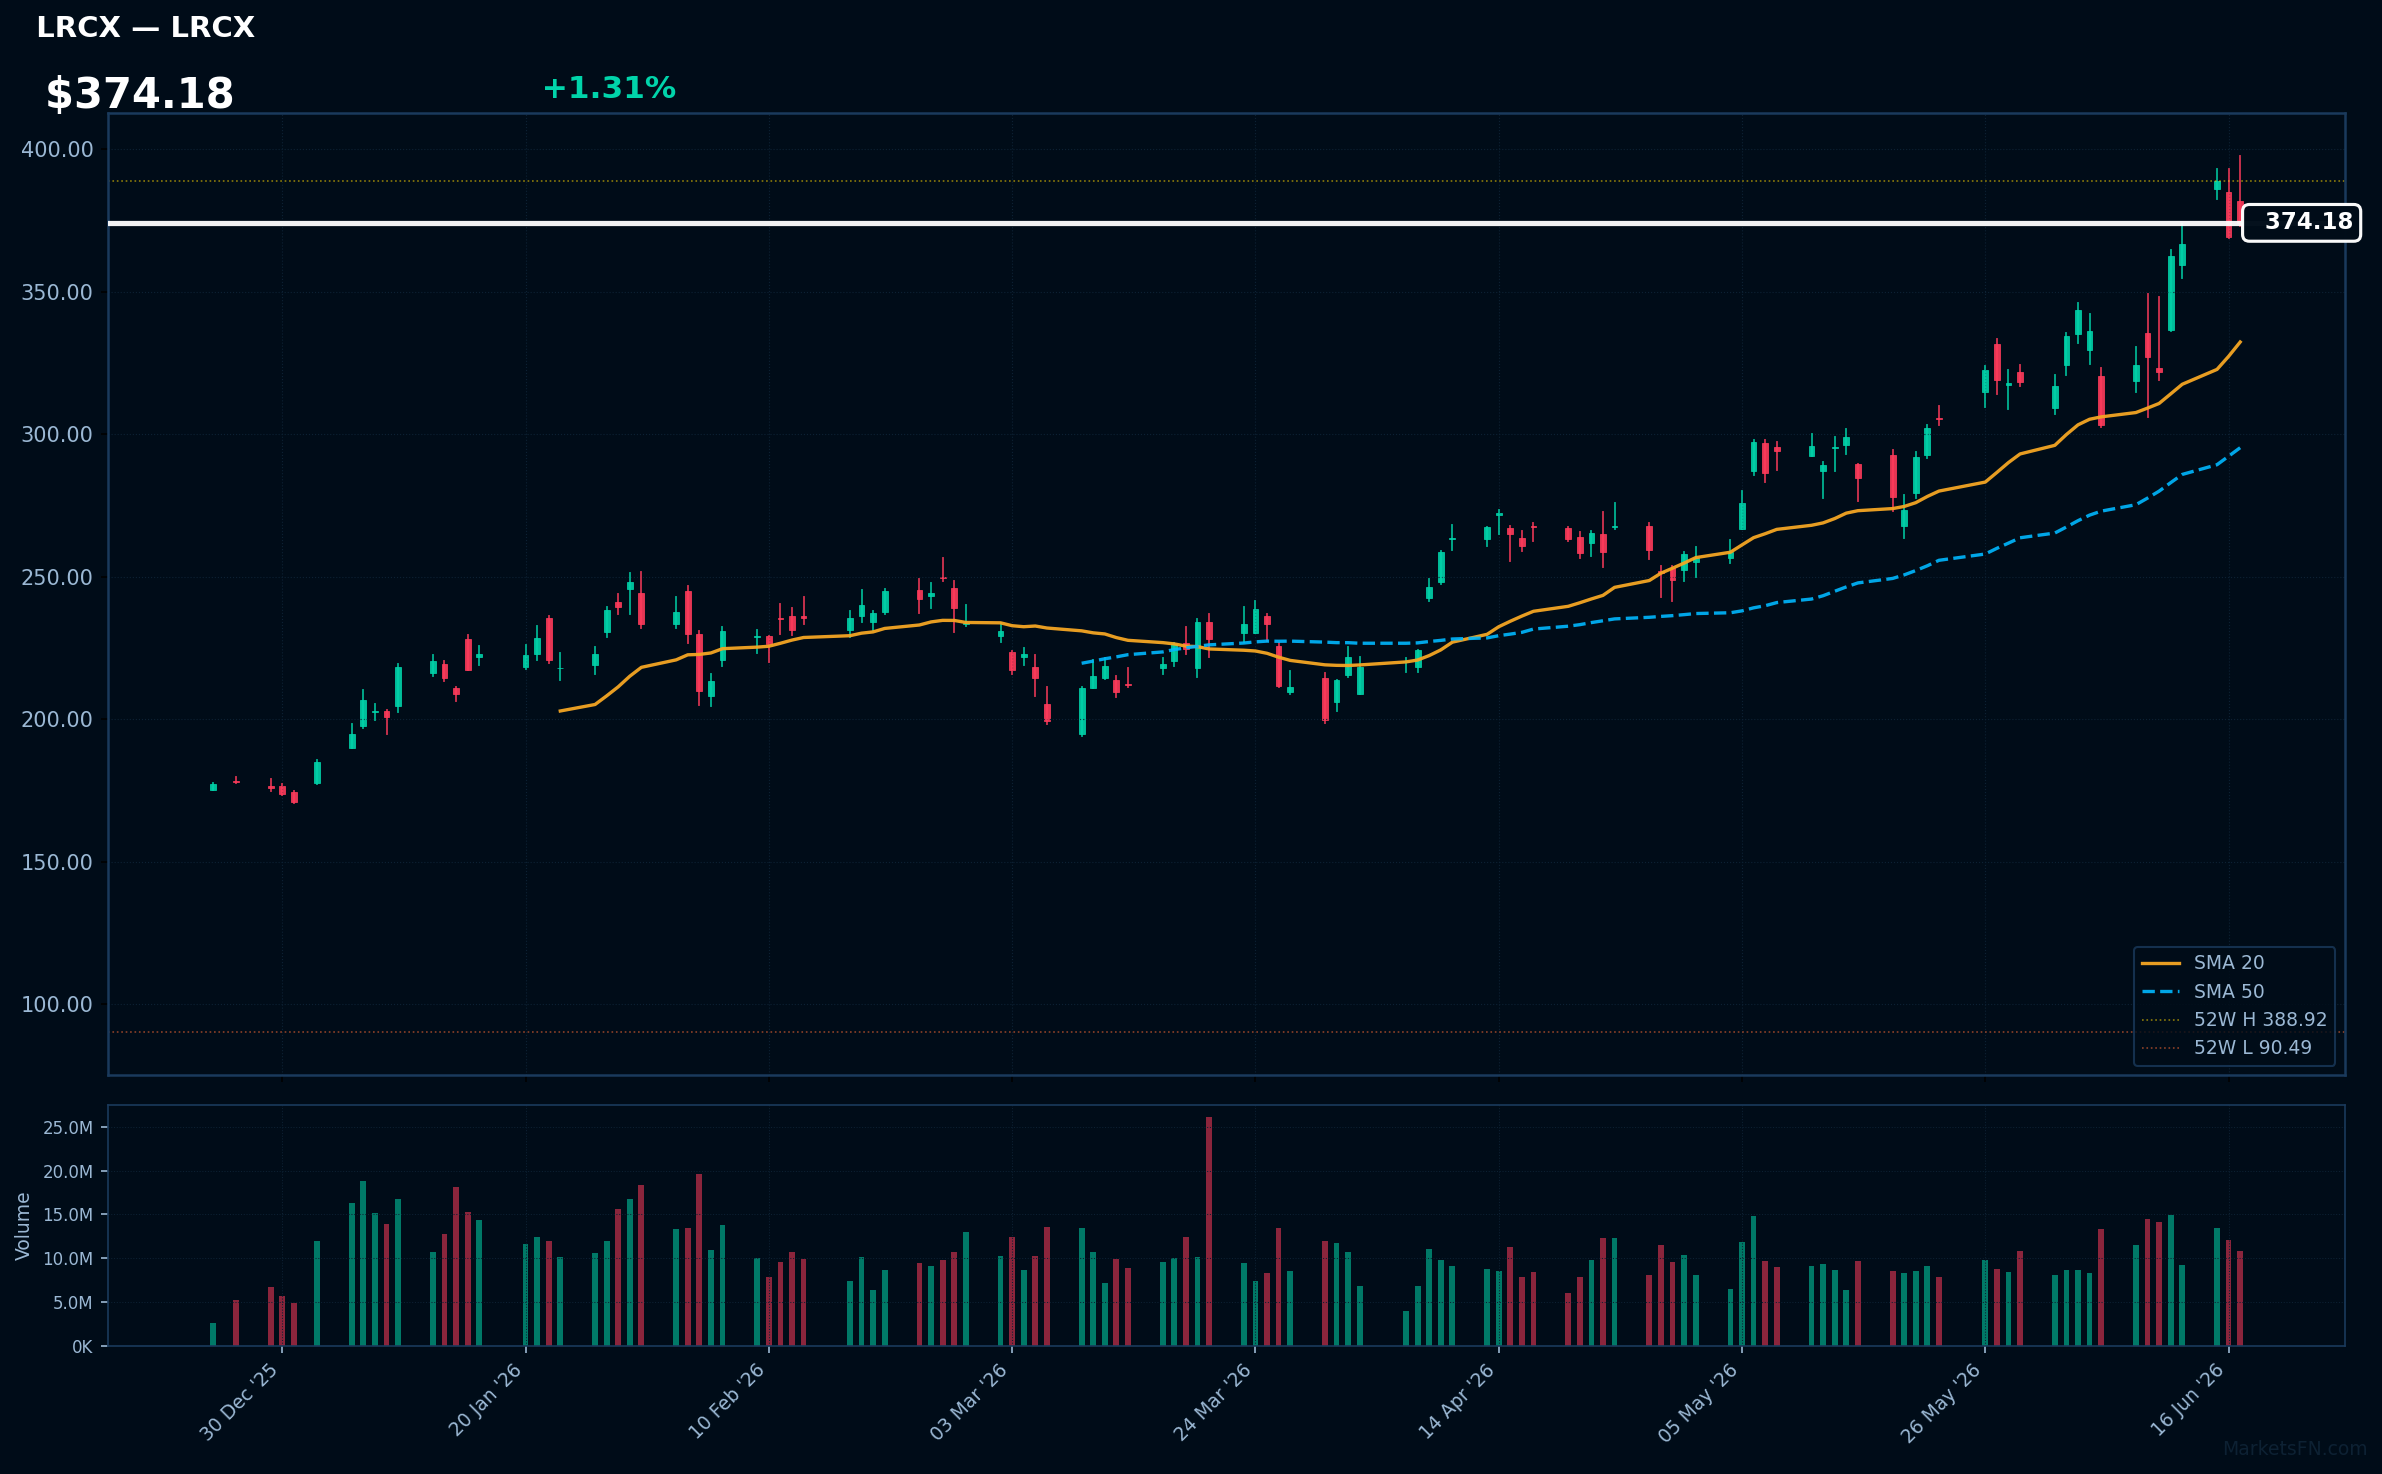Click the tallest red volume bar

coord(1209,1231)
